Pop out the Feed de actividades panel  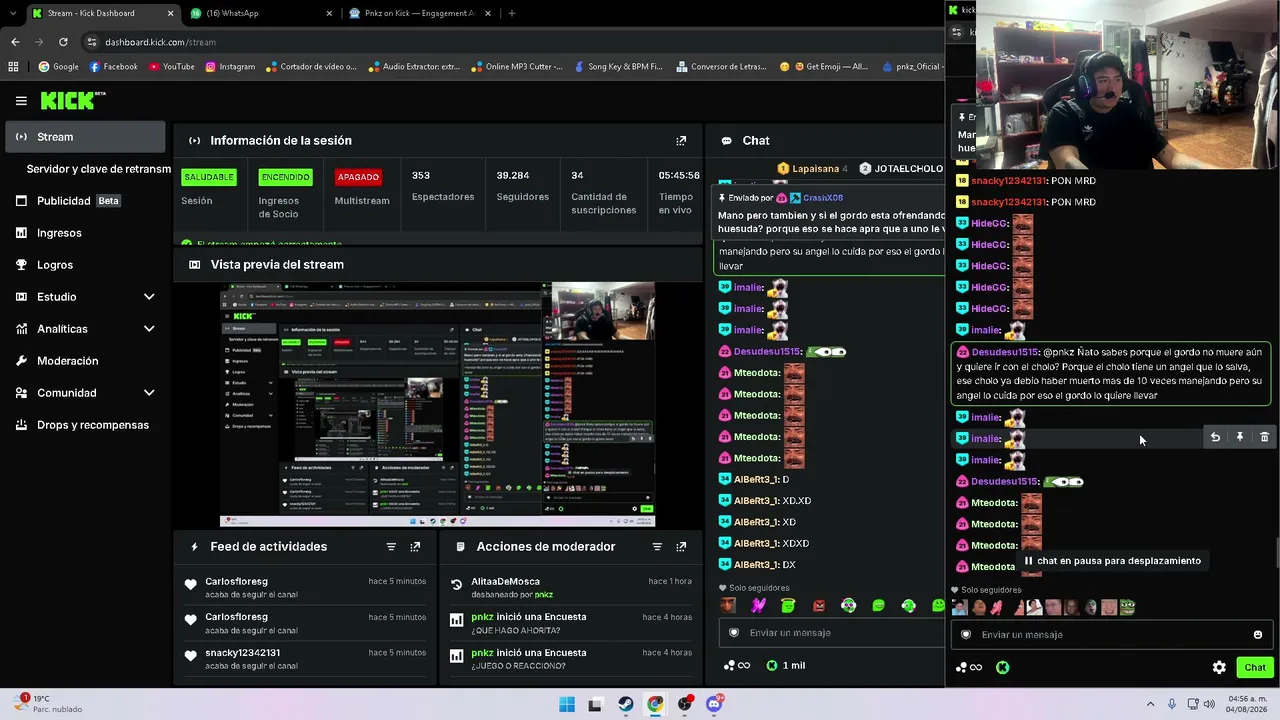click(x=415, y=547)
